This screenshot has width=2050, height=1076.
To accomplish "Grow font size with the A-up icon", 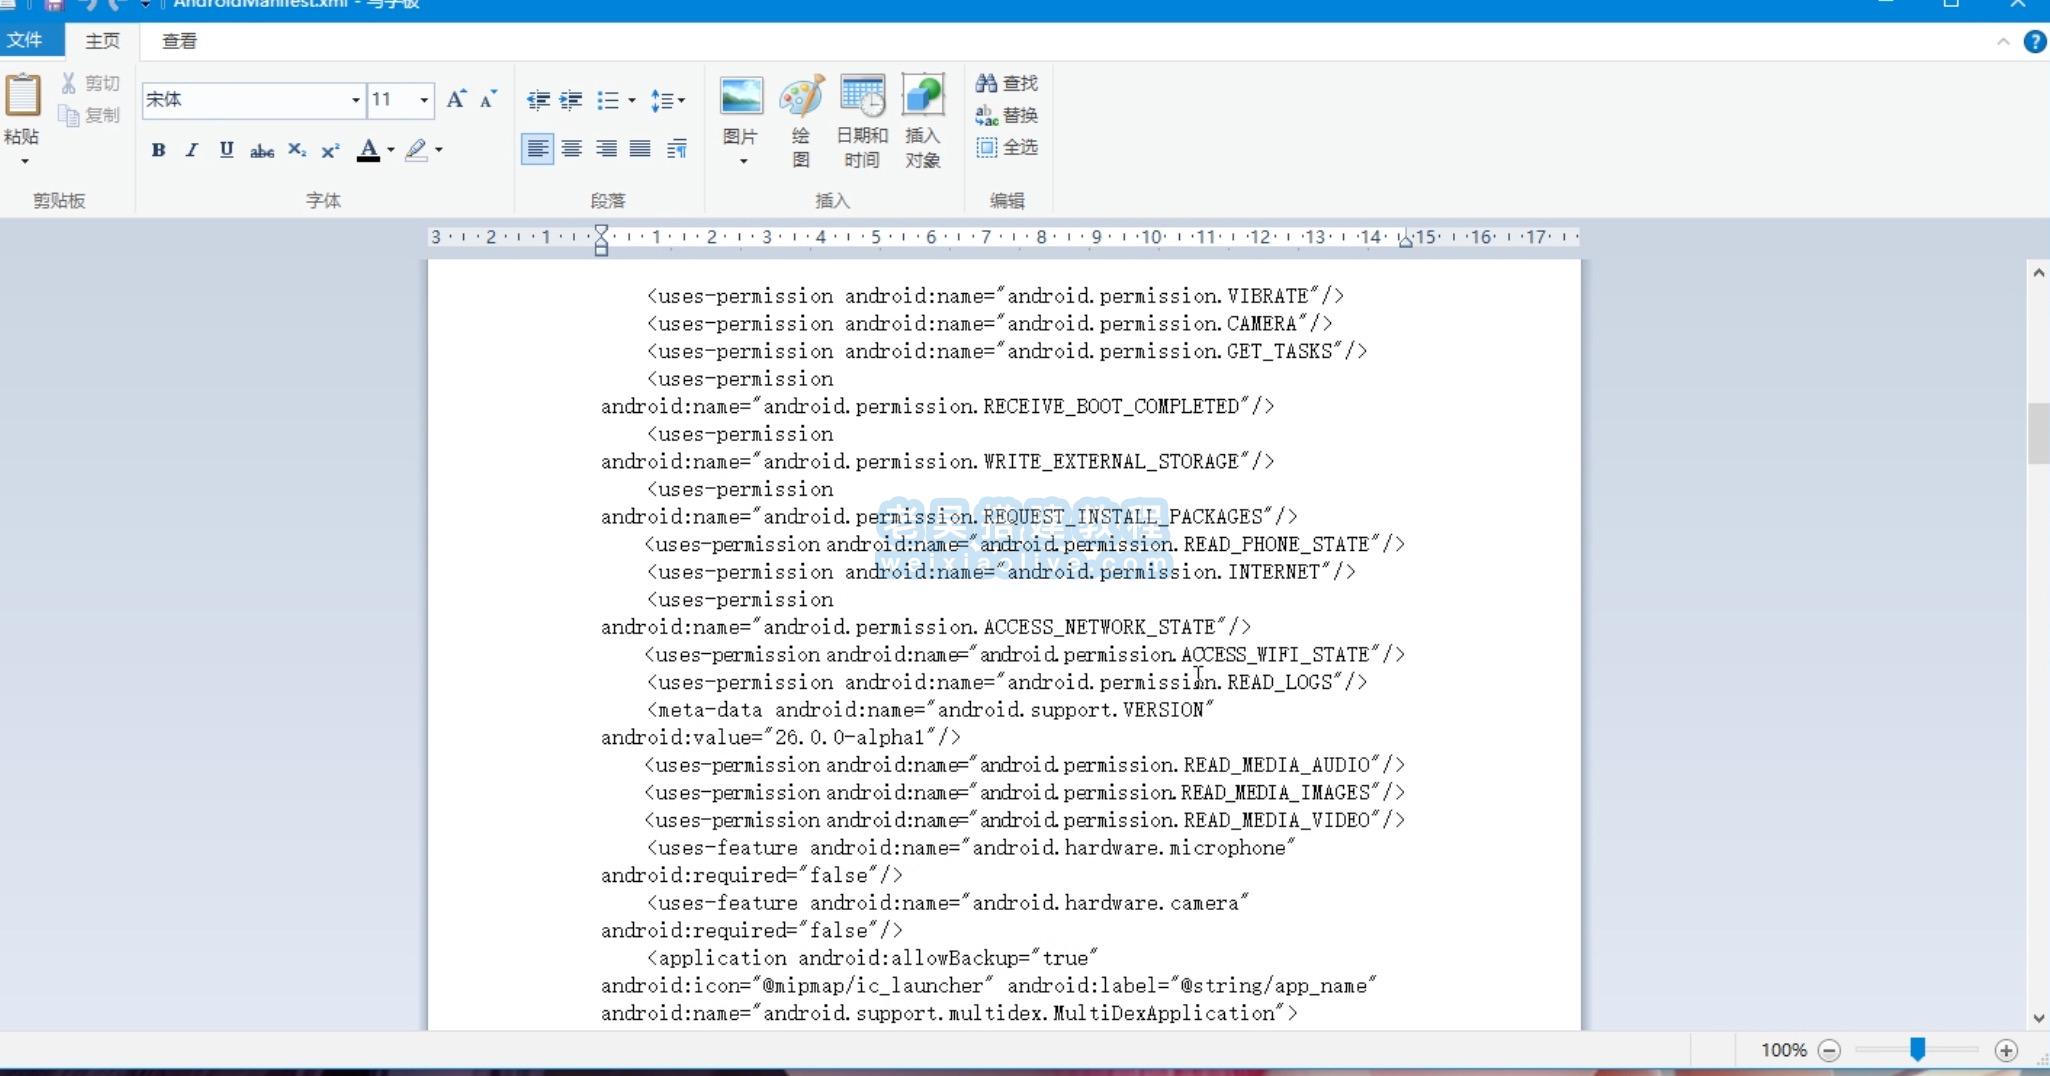I will [456, 99].
